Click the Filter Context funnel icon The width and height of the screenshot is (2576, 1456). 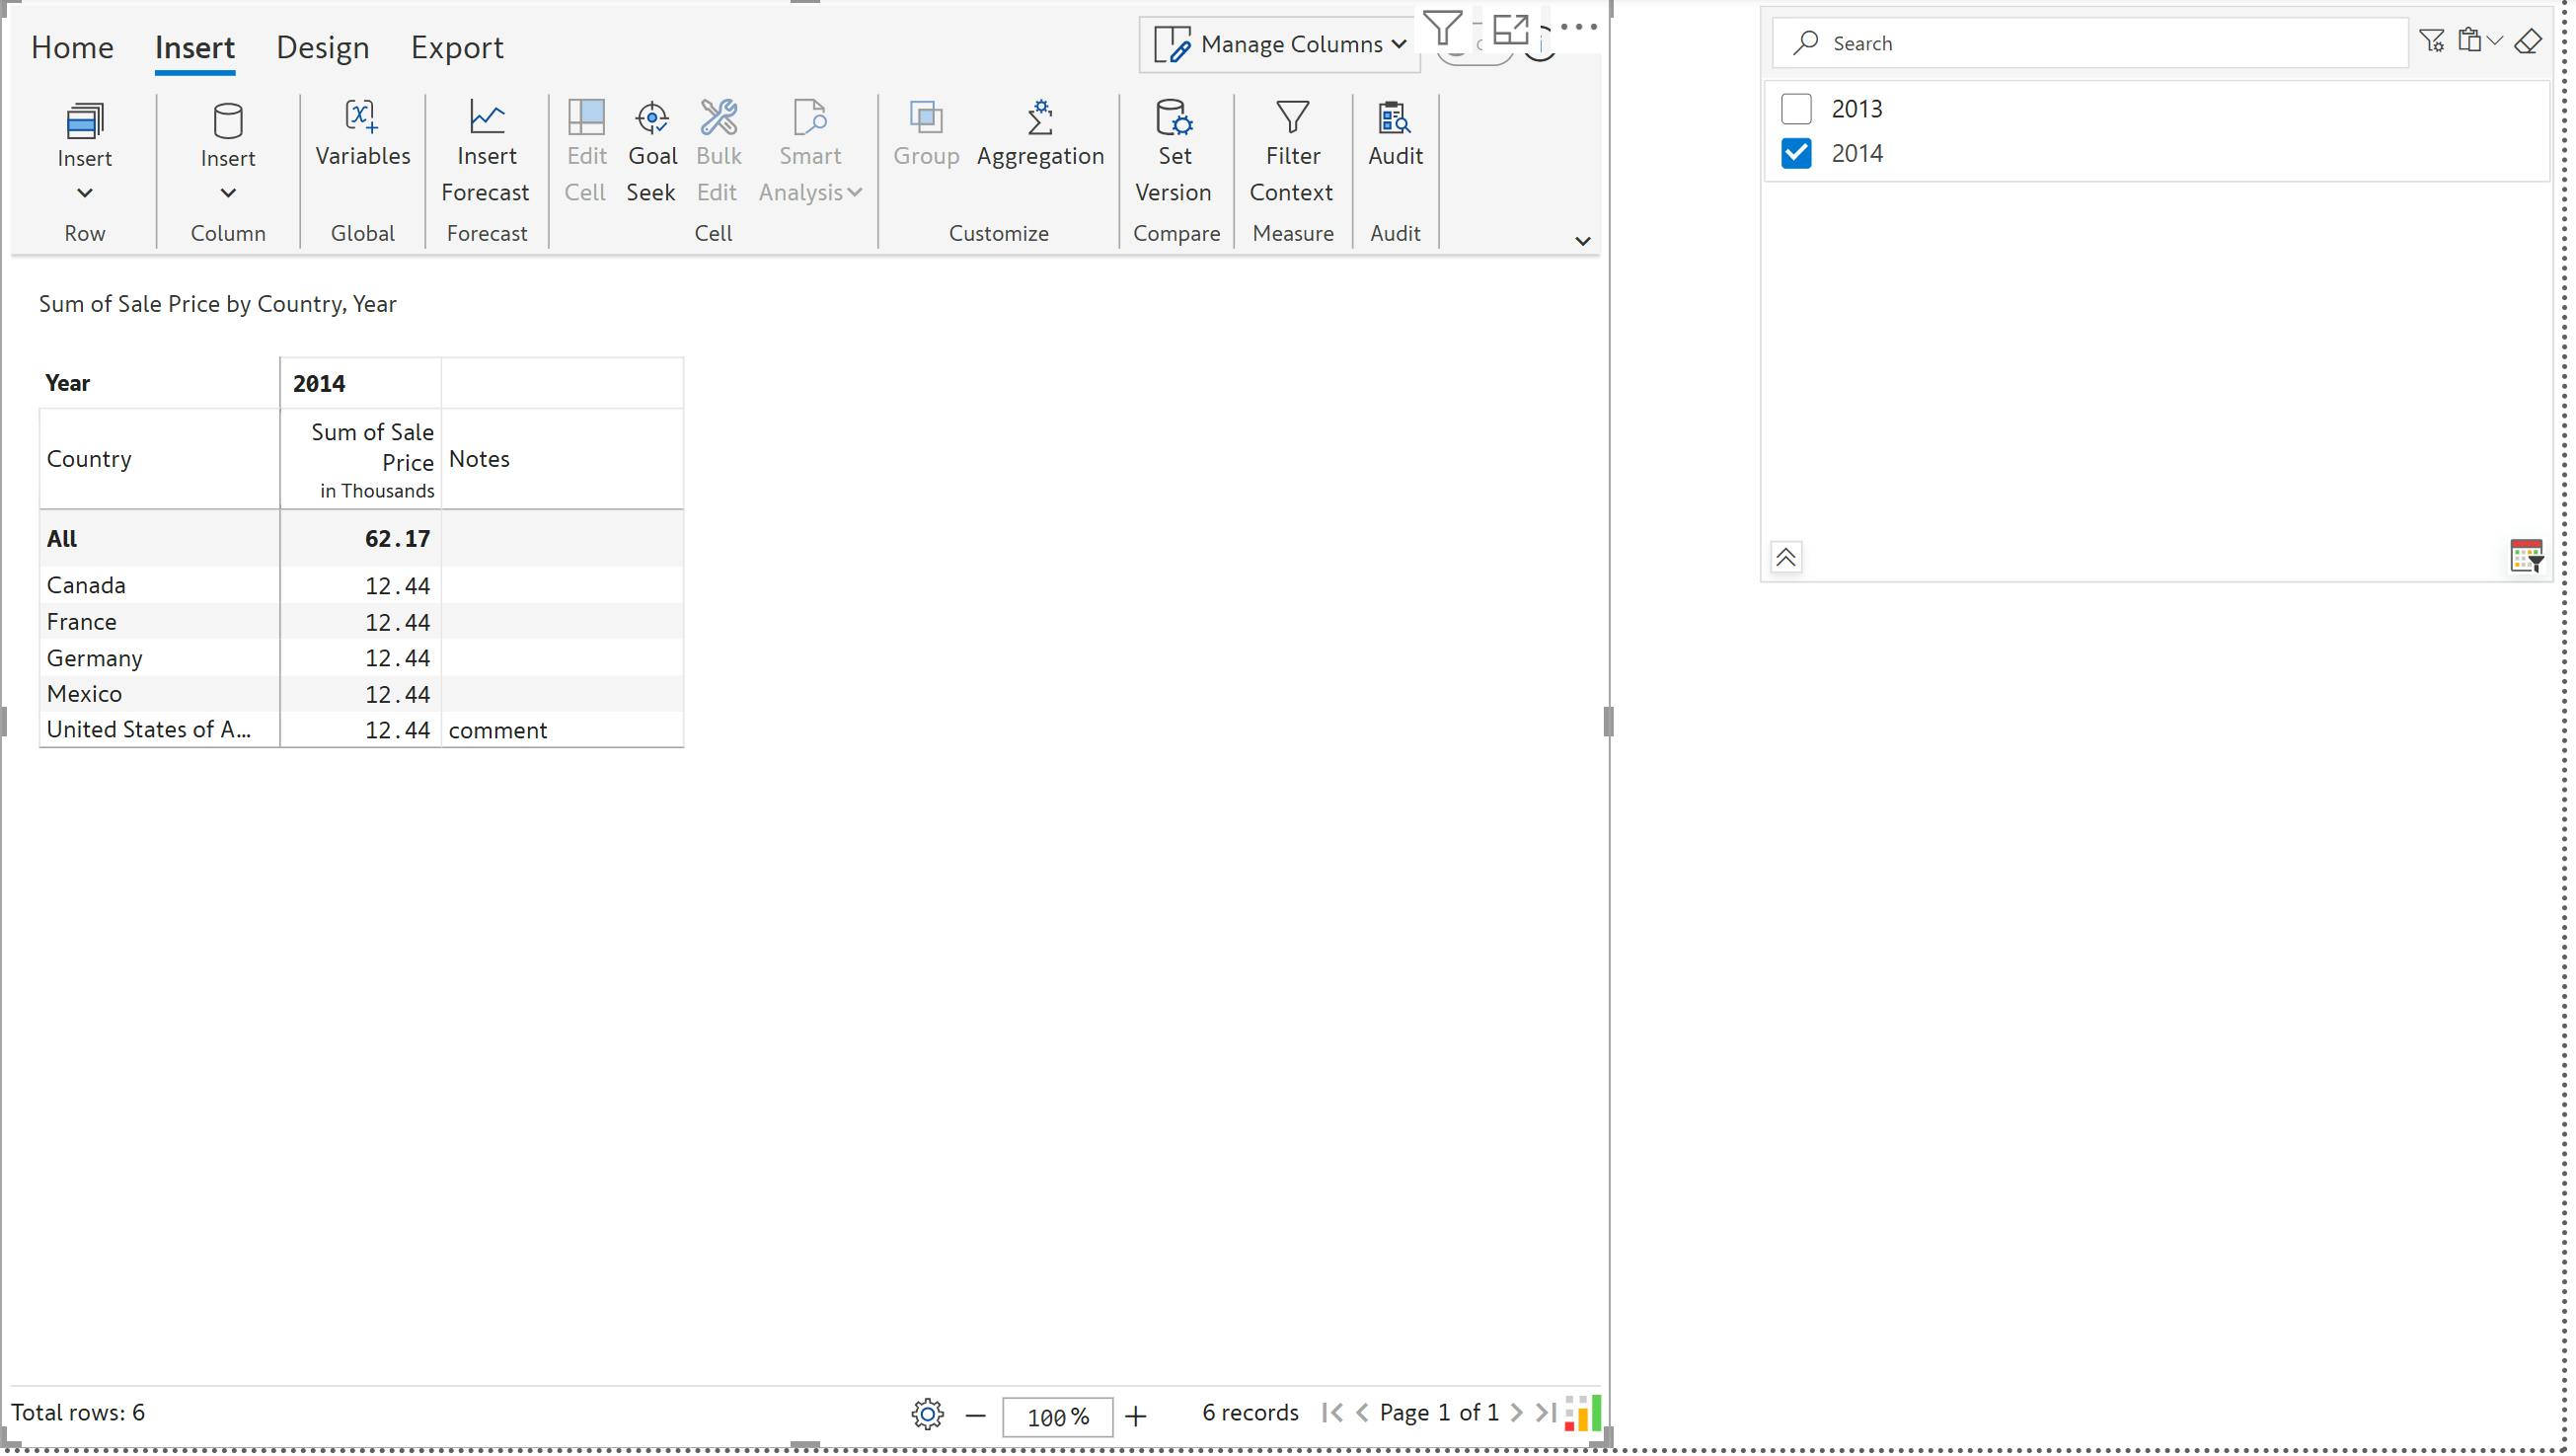[1291, 118]
